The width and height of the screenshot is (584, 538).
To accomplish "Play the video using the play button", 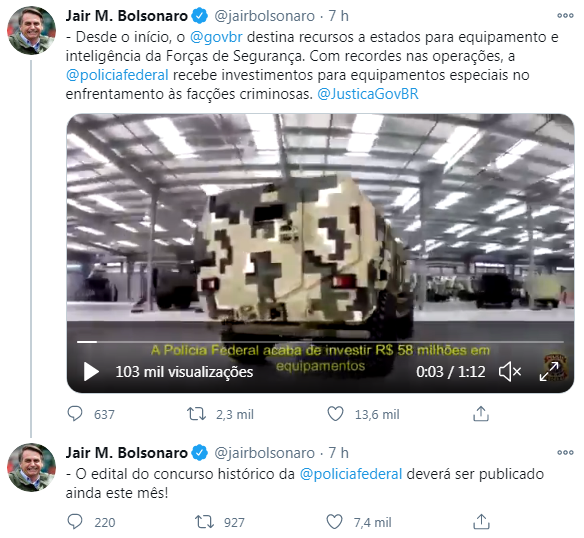I will coord(91,371).
